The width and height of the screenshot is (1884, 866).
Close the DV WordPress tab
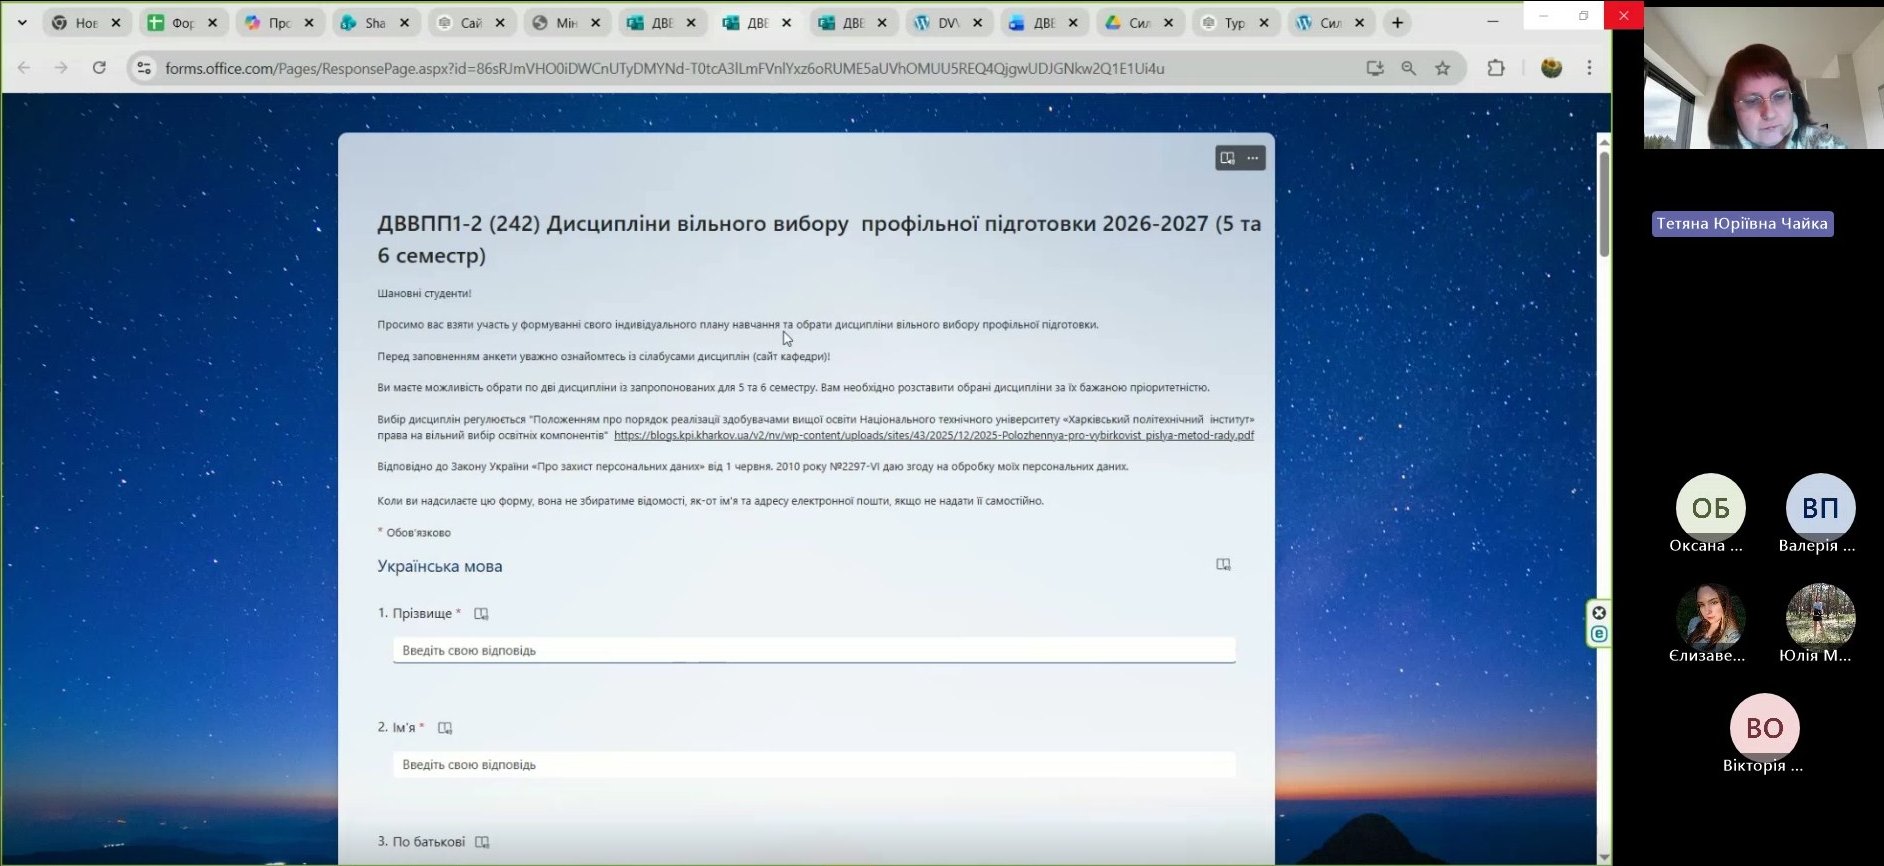[977, 23]
